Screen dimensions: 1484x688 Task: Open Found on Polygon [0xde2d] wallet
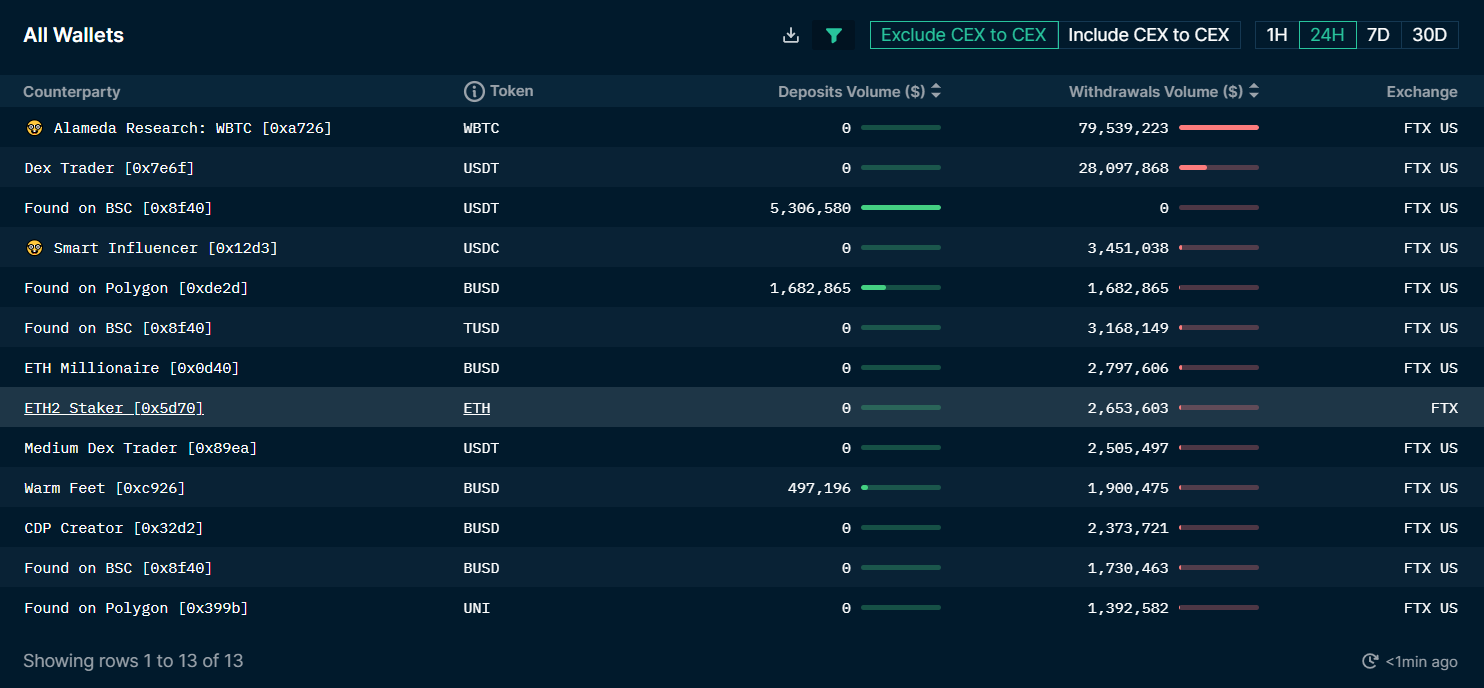136,288
